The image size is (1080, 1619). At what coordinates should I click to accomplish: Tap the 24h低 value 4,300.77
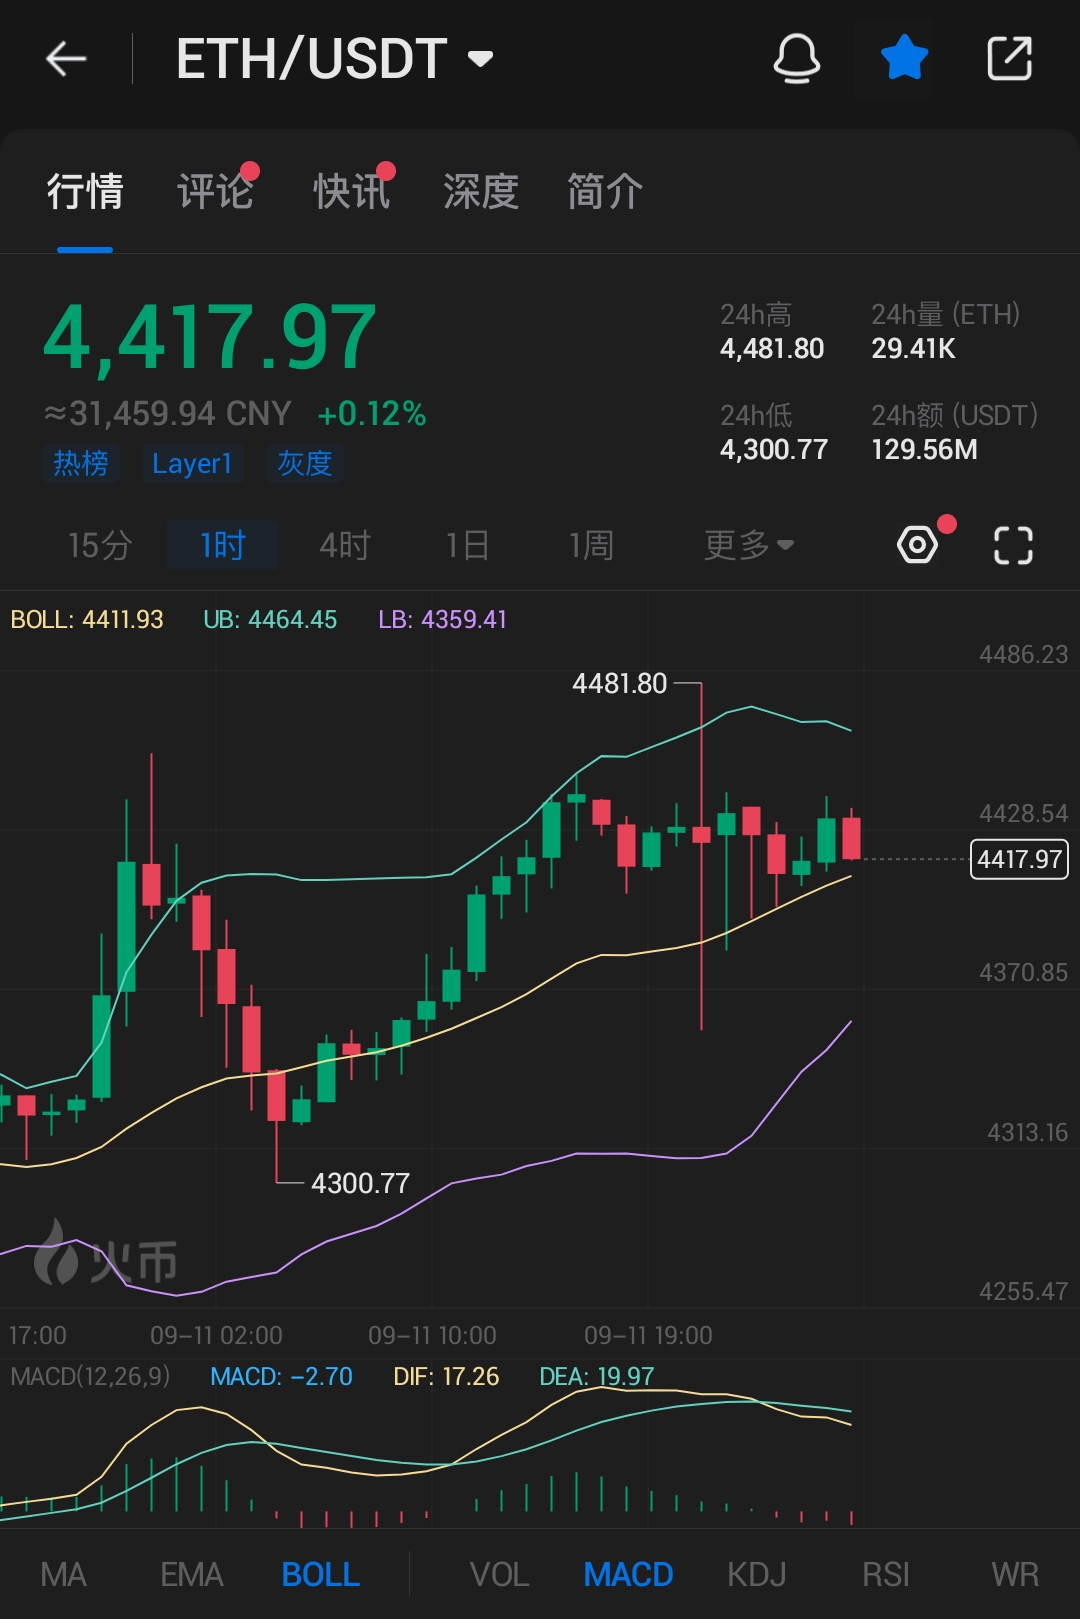774,450
